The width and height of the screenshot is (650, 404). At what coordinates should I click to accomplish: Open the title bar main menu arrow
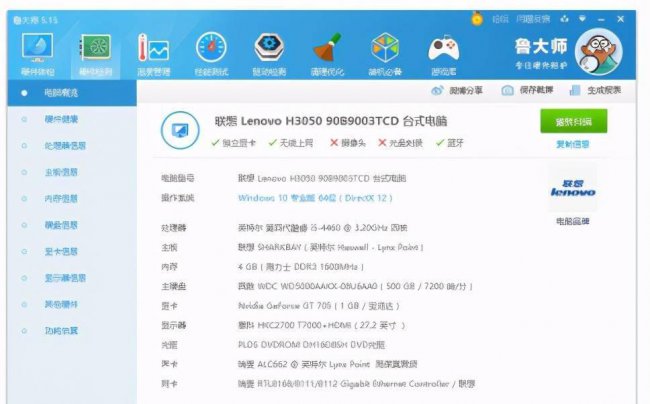pos(582,19)
